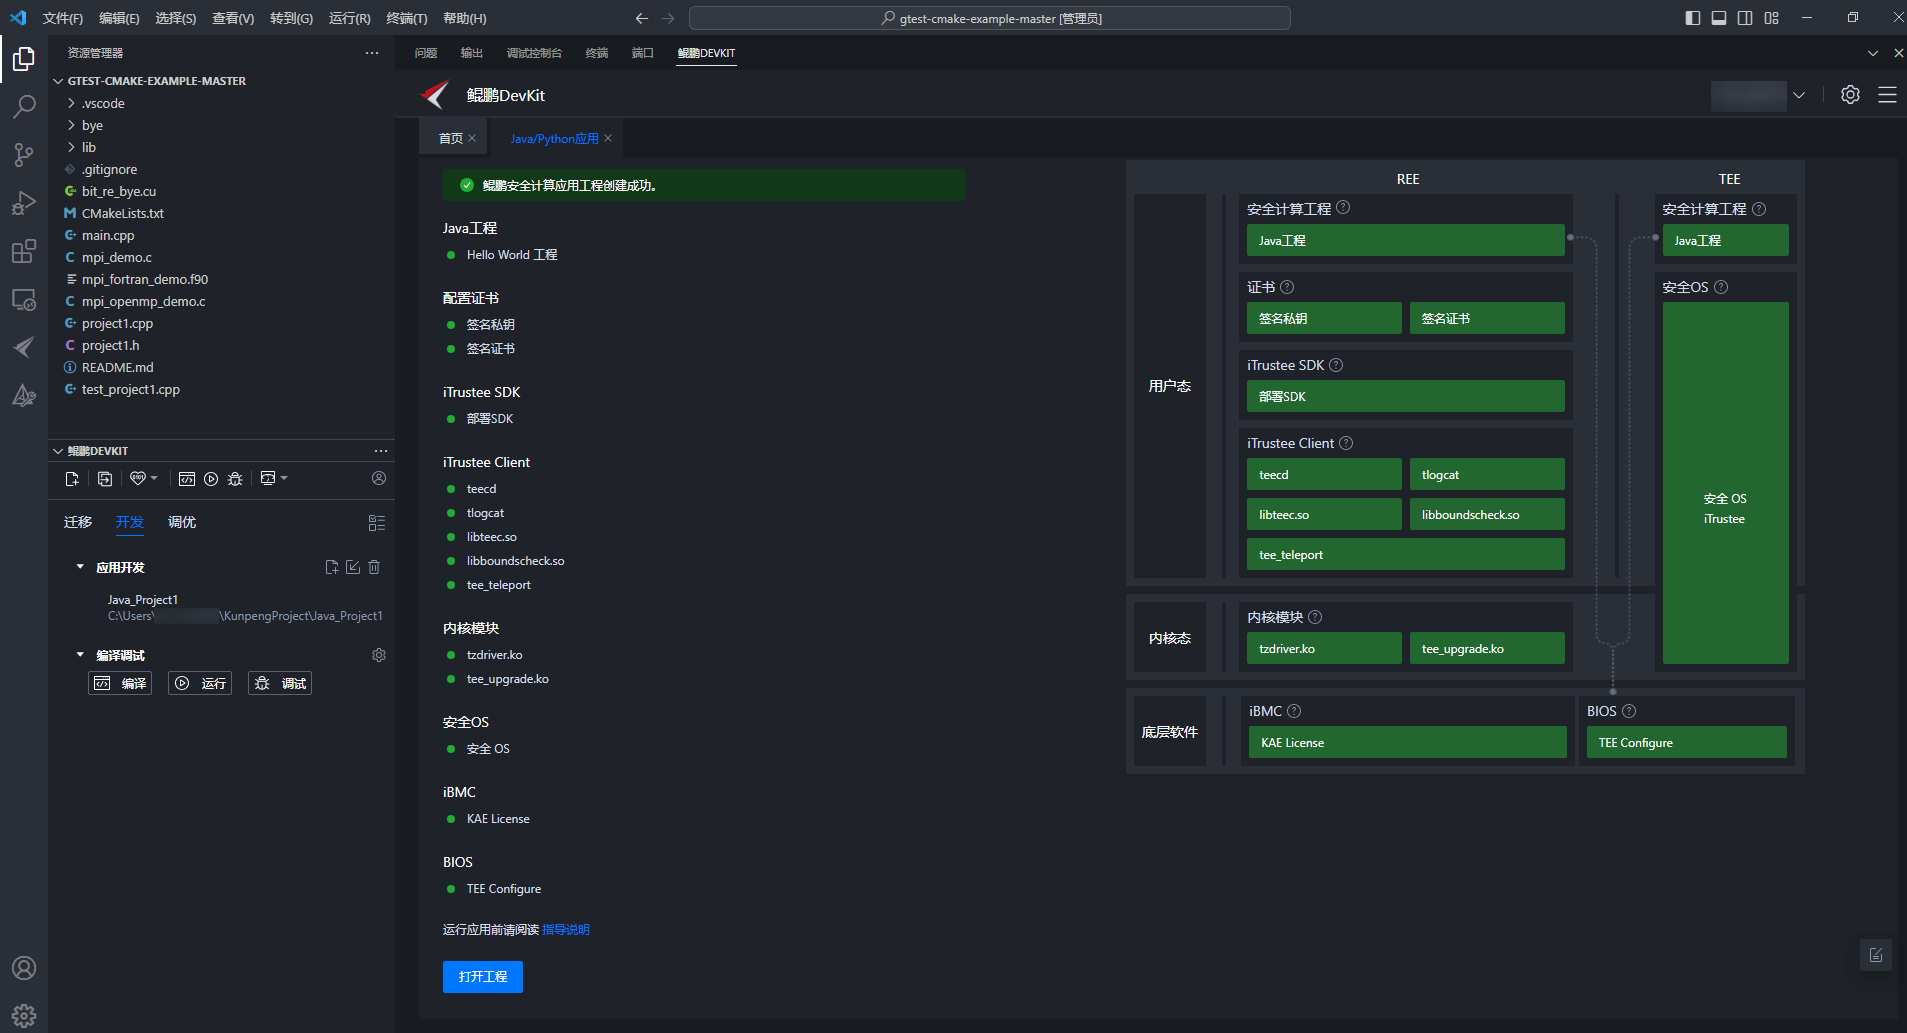Screen dimensions: 1907x1033
Task: Toggle panel layout icon in title bar
Action: (x=1719, y=18)
